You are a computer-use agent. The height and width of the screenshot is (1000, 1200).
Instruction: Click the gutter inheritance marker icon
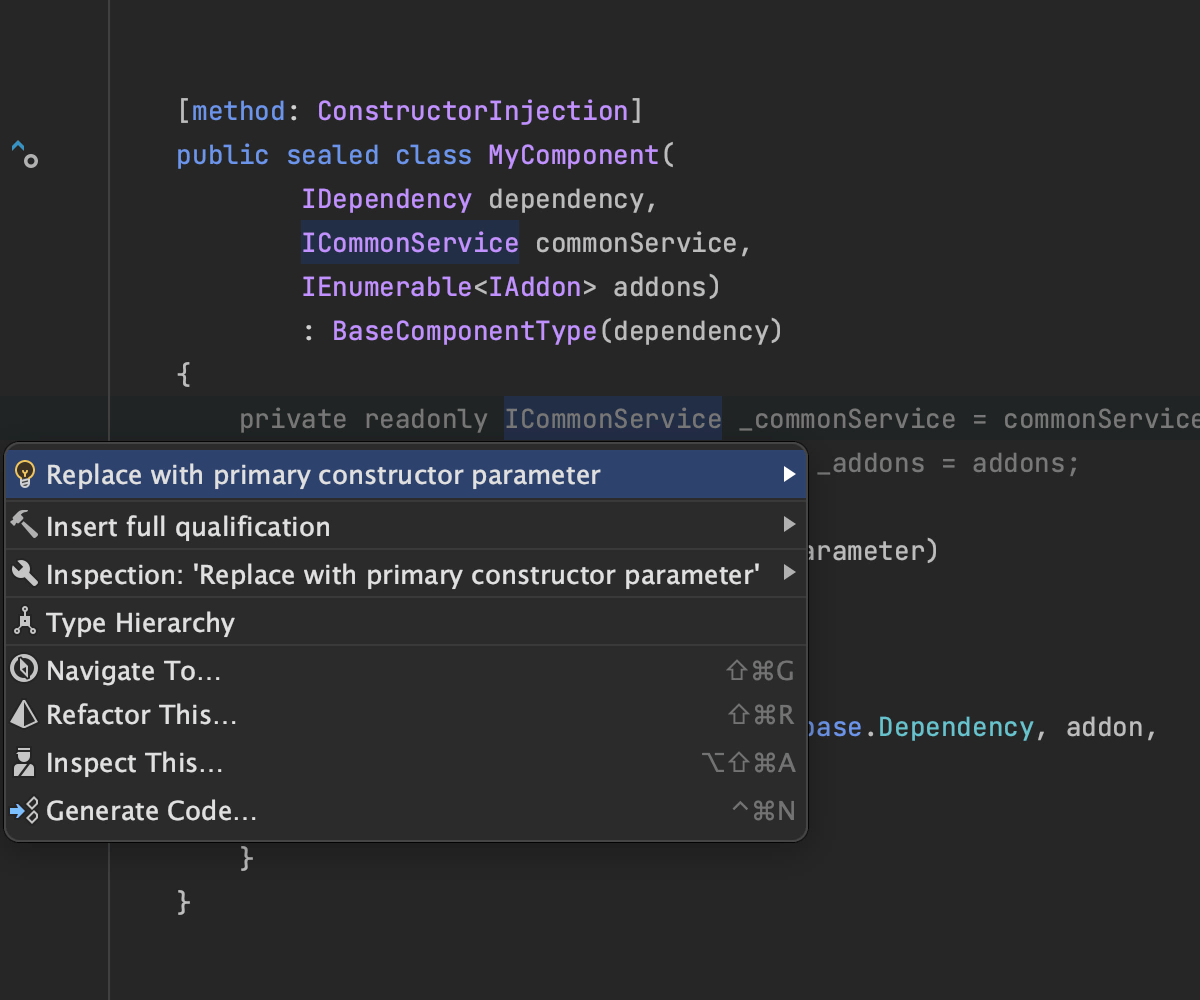[x=24, y=156]
